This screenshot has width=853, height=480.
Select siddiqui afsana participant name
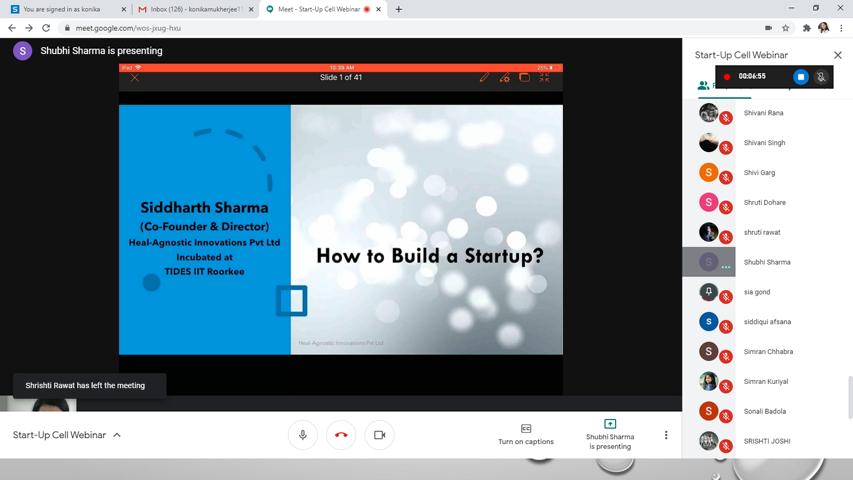coord(767,322)
